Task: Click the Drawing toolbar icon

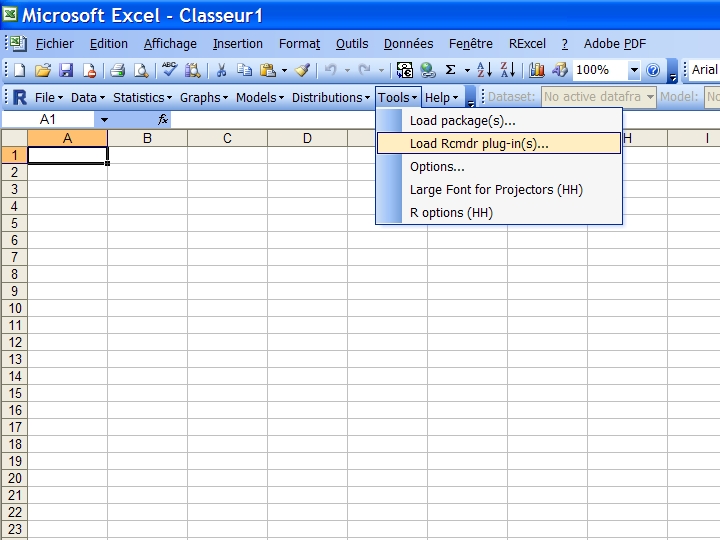Action: (560, 70)
